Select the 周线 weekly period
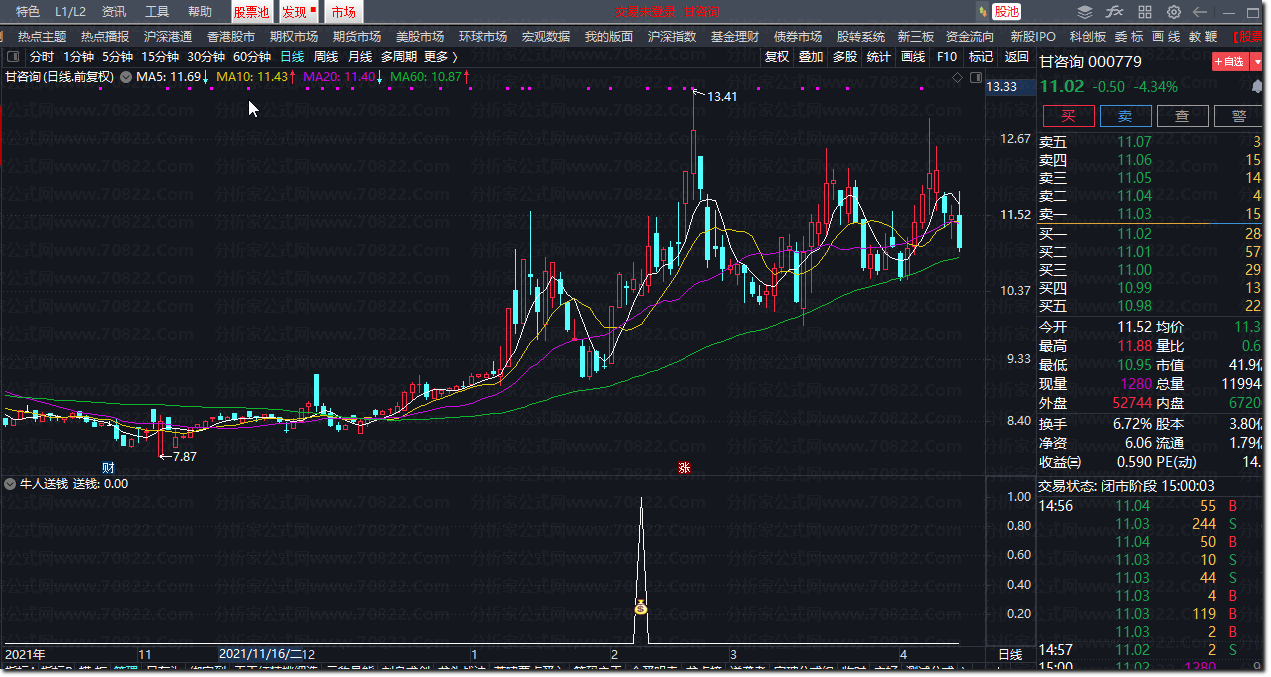 pos(326,57)
